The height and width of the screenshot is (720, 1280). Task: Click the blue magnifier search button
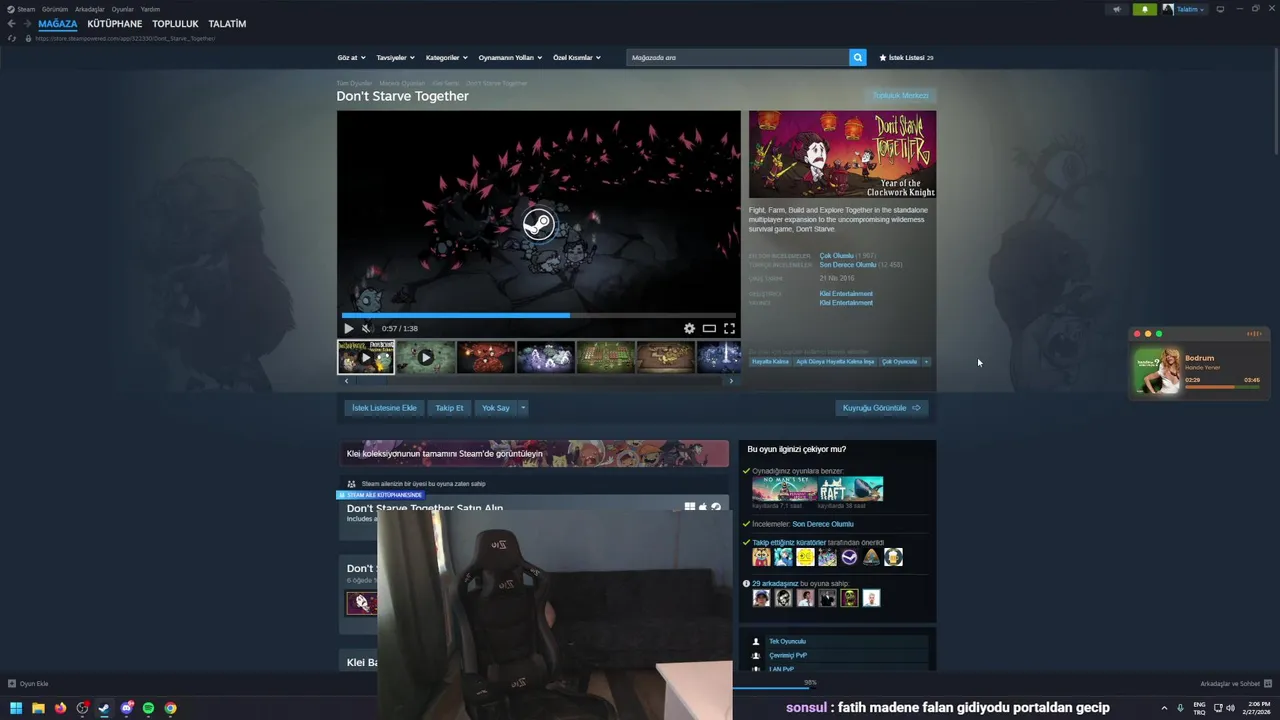pos(858,58)
